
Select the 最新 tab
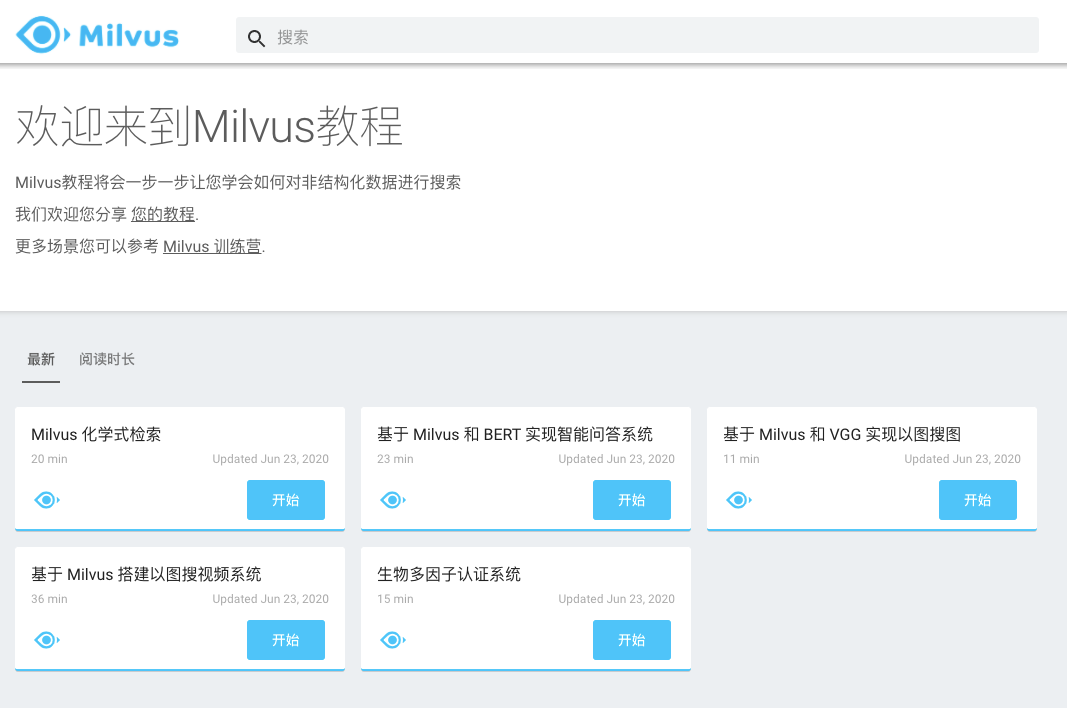[40, 359]
